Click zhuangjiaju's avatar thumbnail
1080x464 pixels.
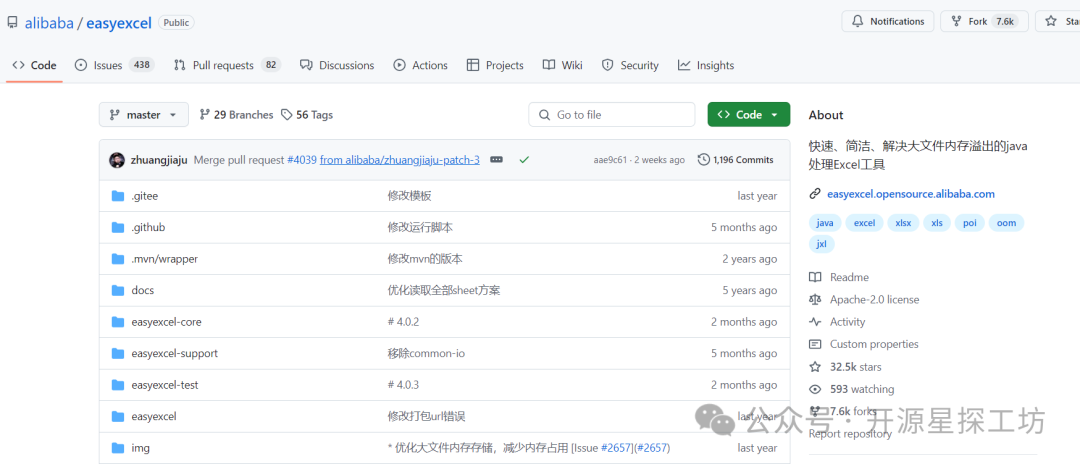[x=117, y=160]
